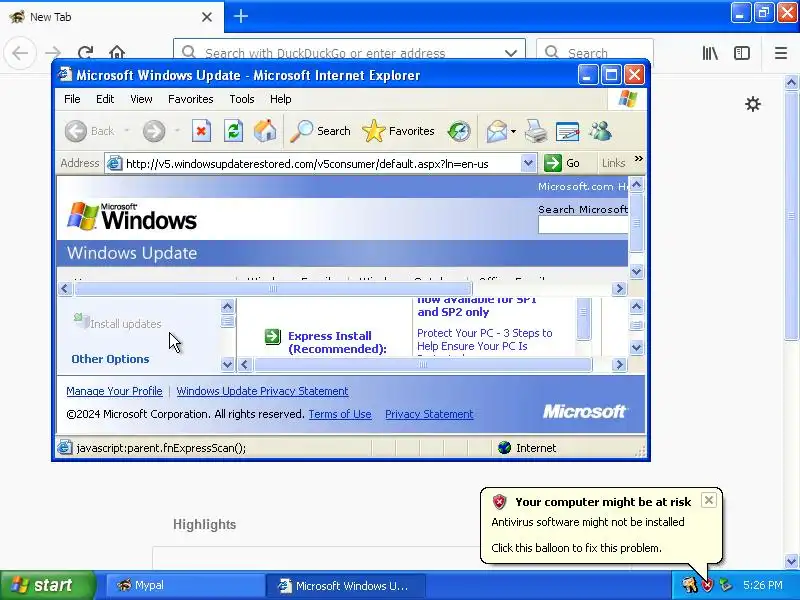Open the Favorites star in IE toolbar
Viewport: 800px width, 600px height.
398,131
